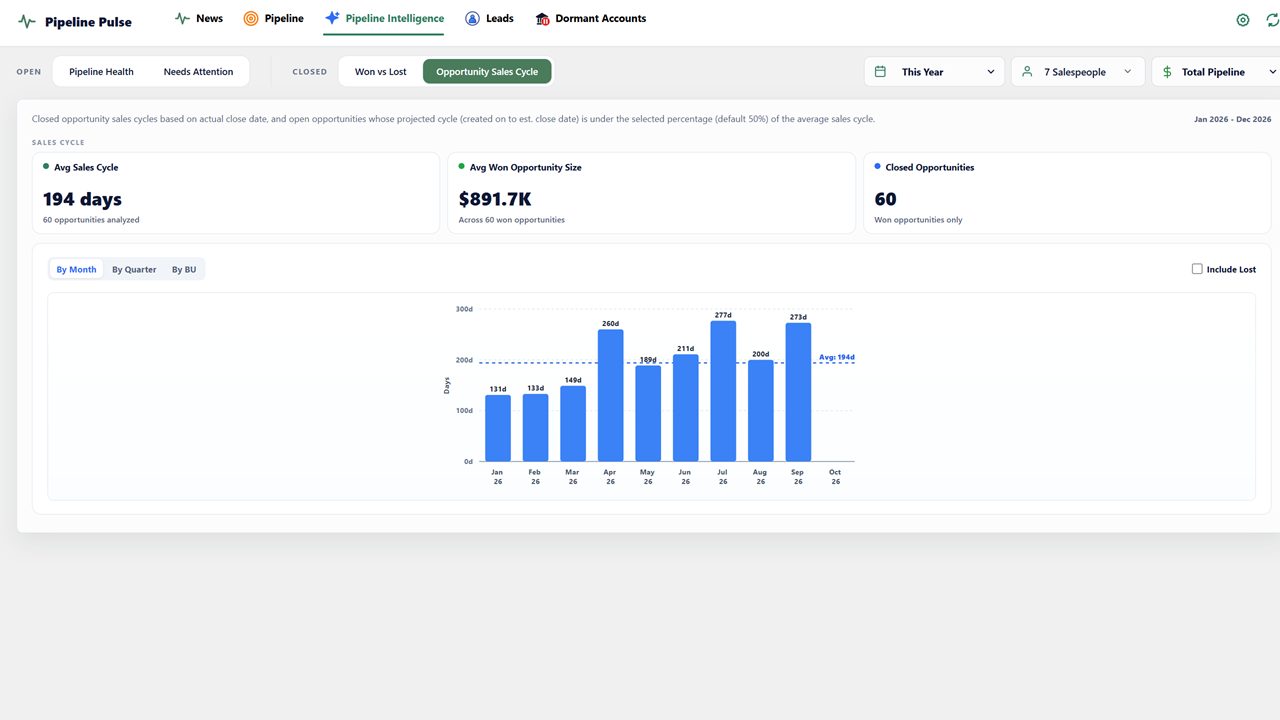Viewport: 1280px width, 720px height.
Task: Click the Closed Opportunities card
Action: (x=1067, y=193)
